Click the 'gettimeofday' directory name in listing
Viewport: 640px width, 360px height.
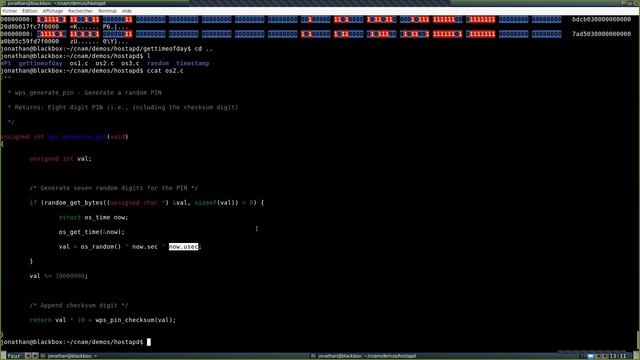40,63
